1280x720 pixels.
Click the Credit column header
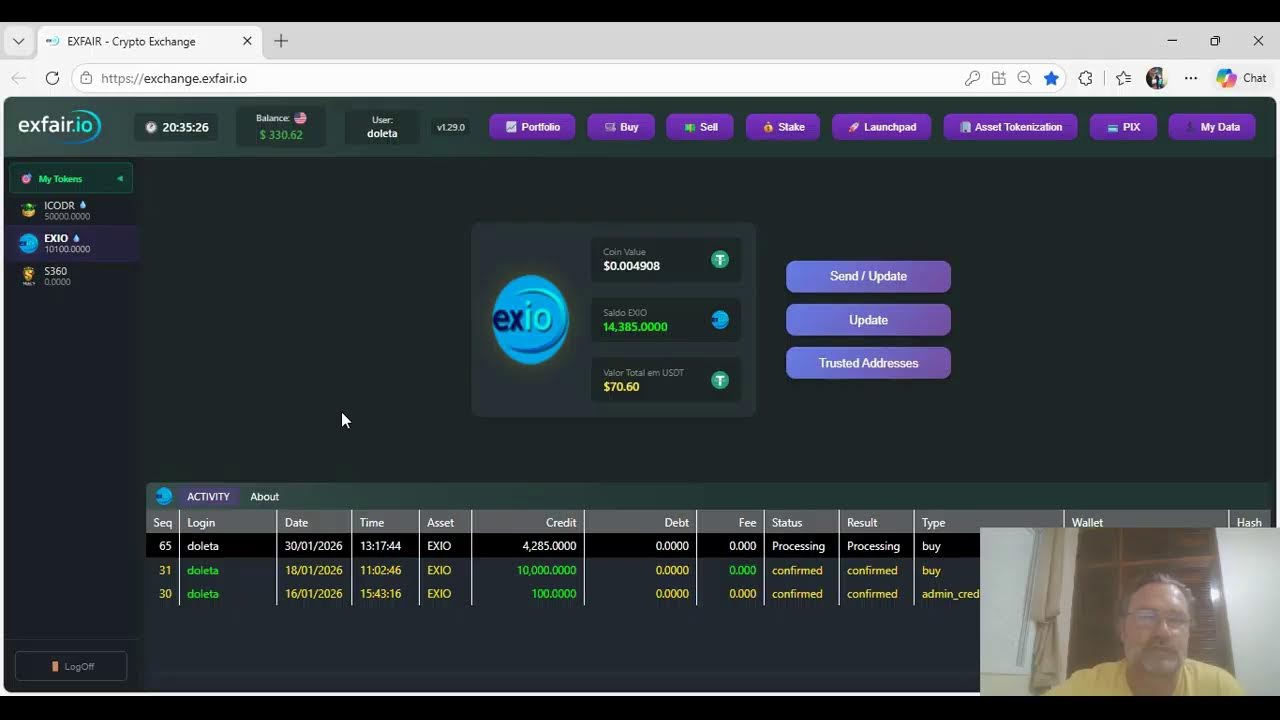pyautogui.click(x=528, y=522)
